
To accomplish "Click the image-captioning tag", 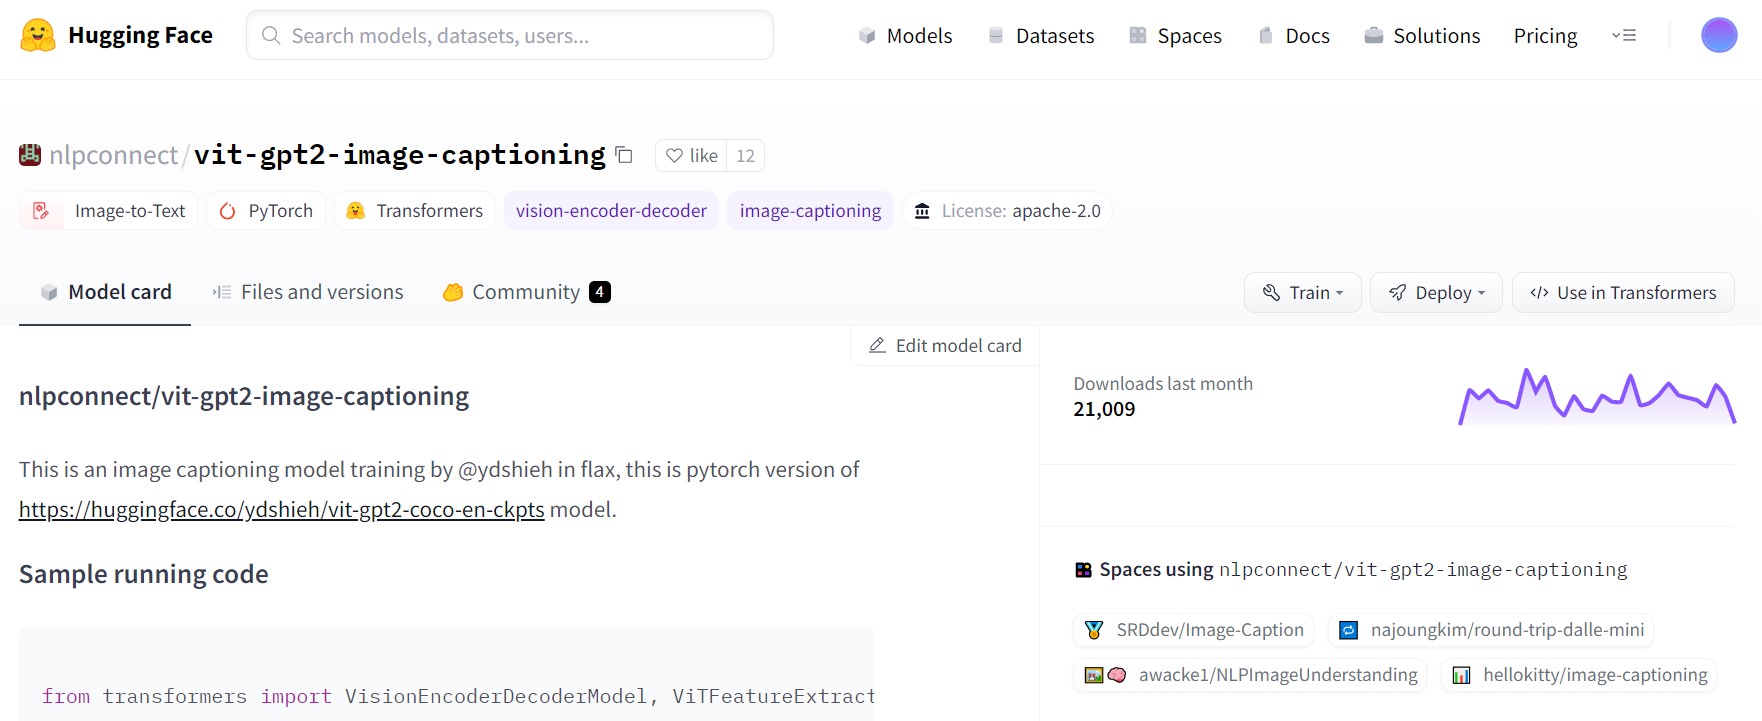I will 810,211.
